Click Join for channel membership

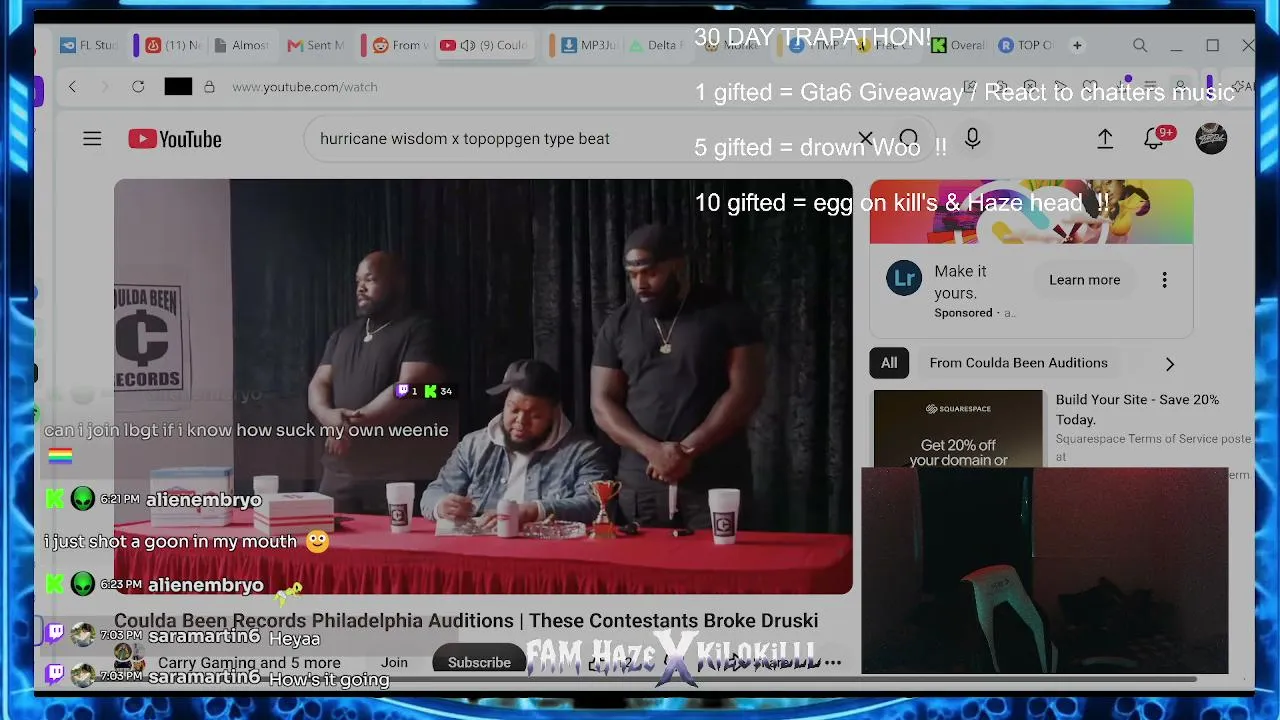point(394,662)
